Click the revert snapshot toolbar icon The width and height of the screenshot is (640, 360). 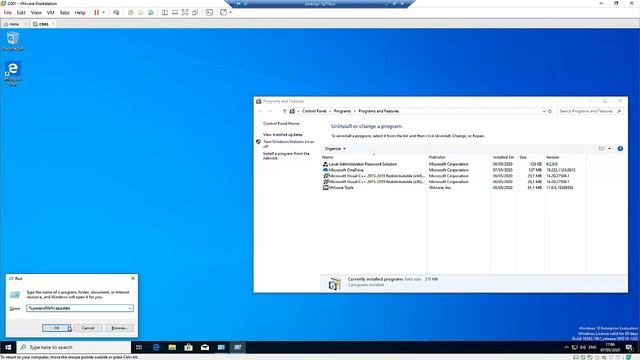[x=141, y=13]
